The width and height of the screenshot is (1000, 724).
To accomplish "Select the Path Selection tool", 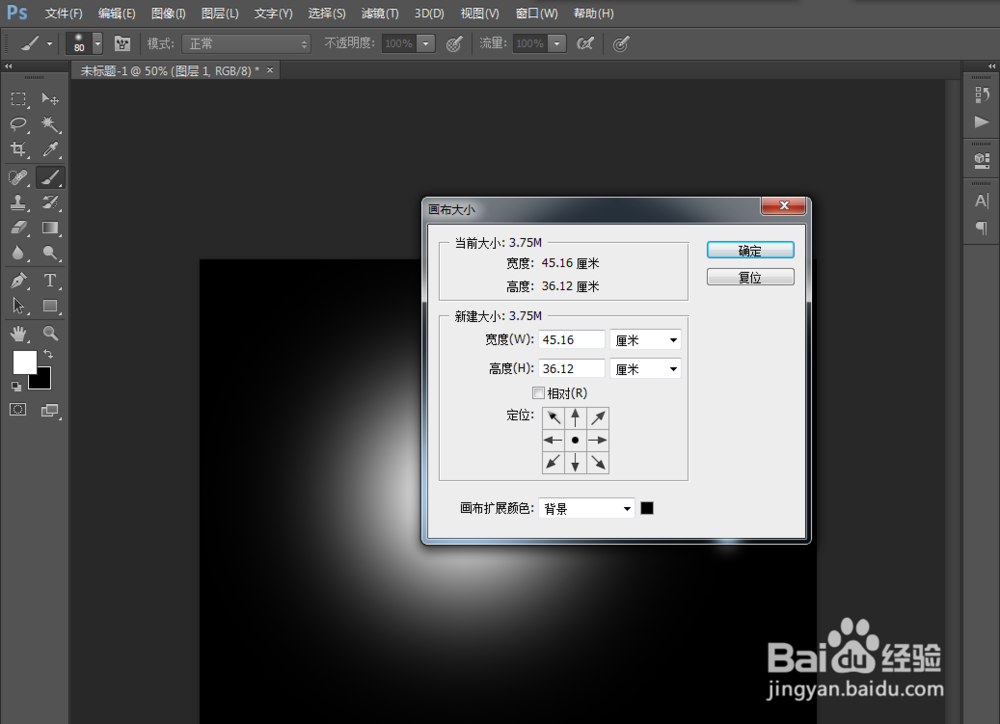I will tap(18, 306).
